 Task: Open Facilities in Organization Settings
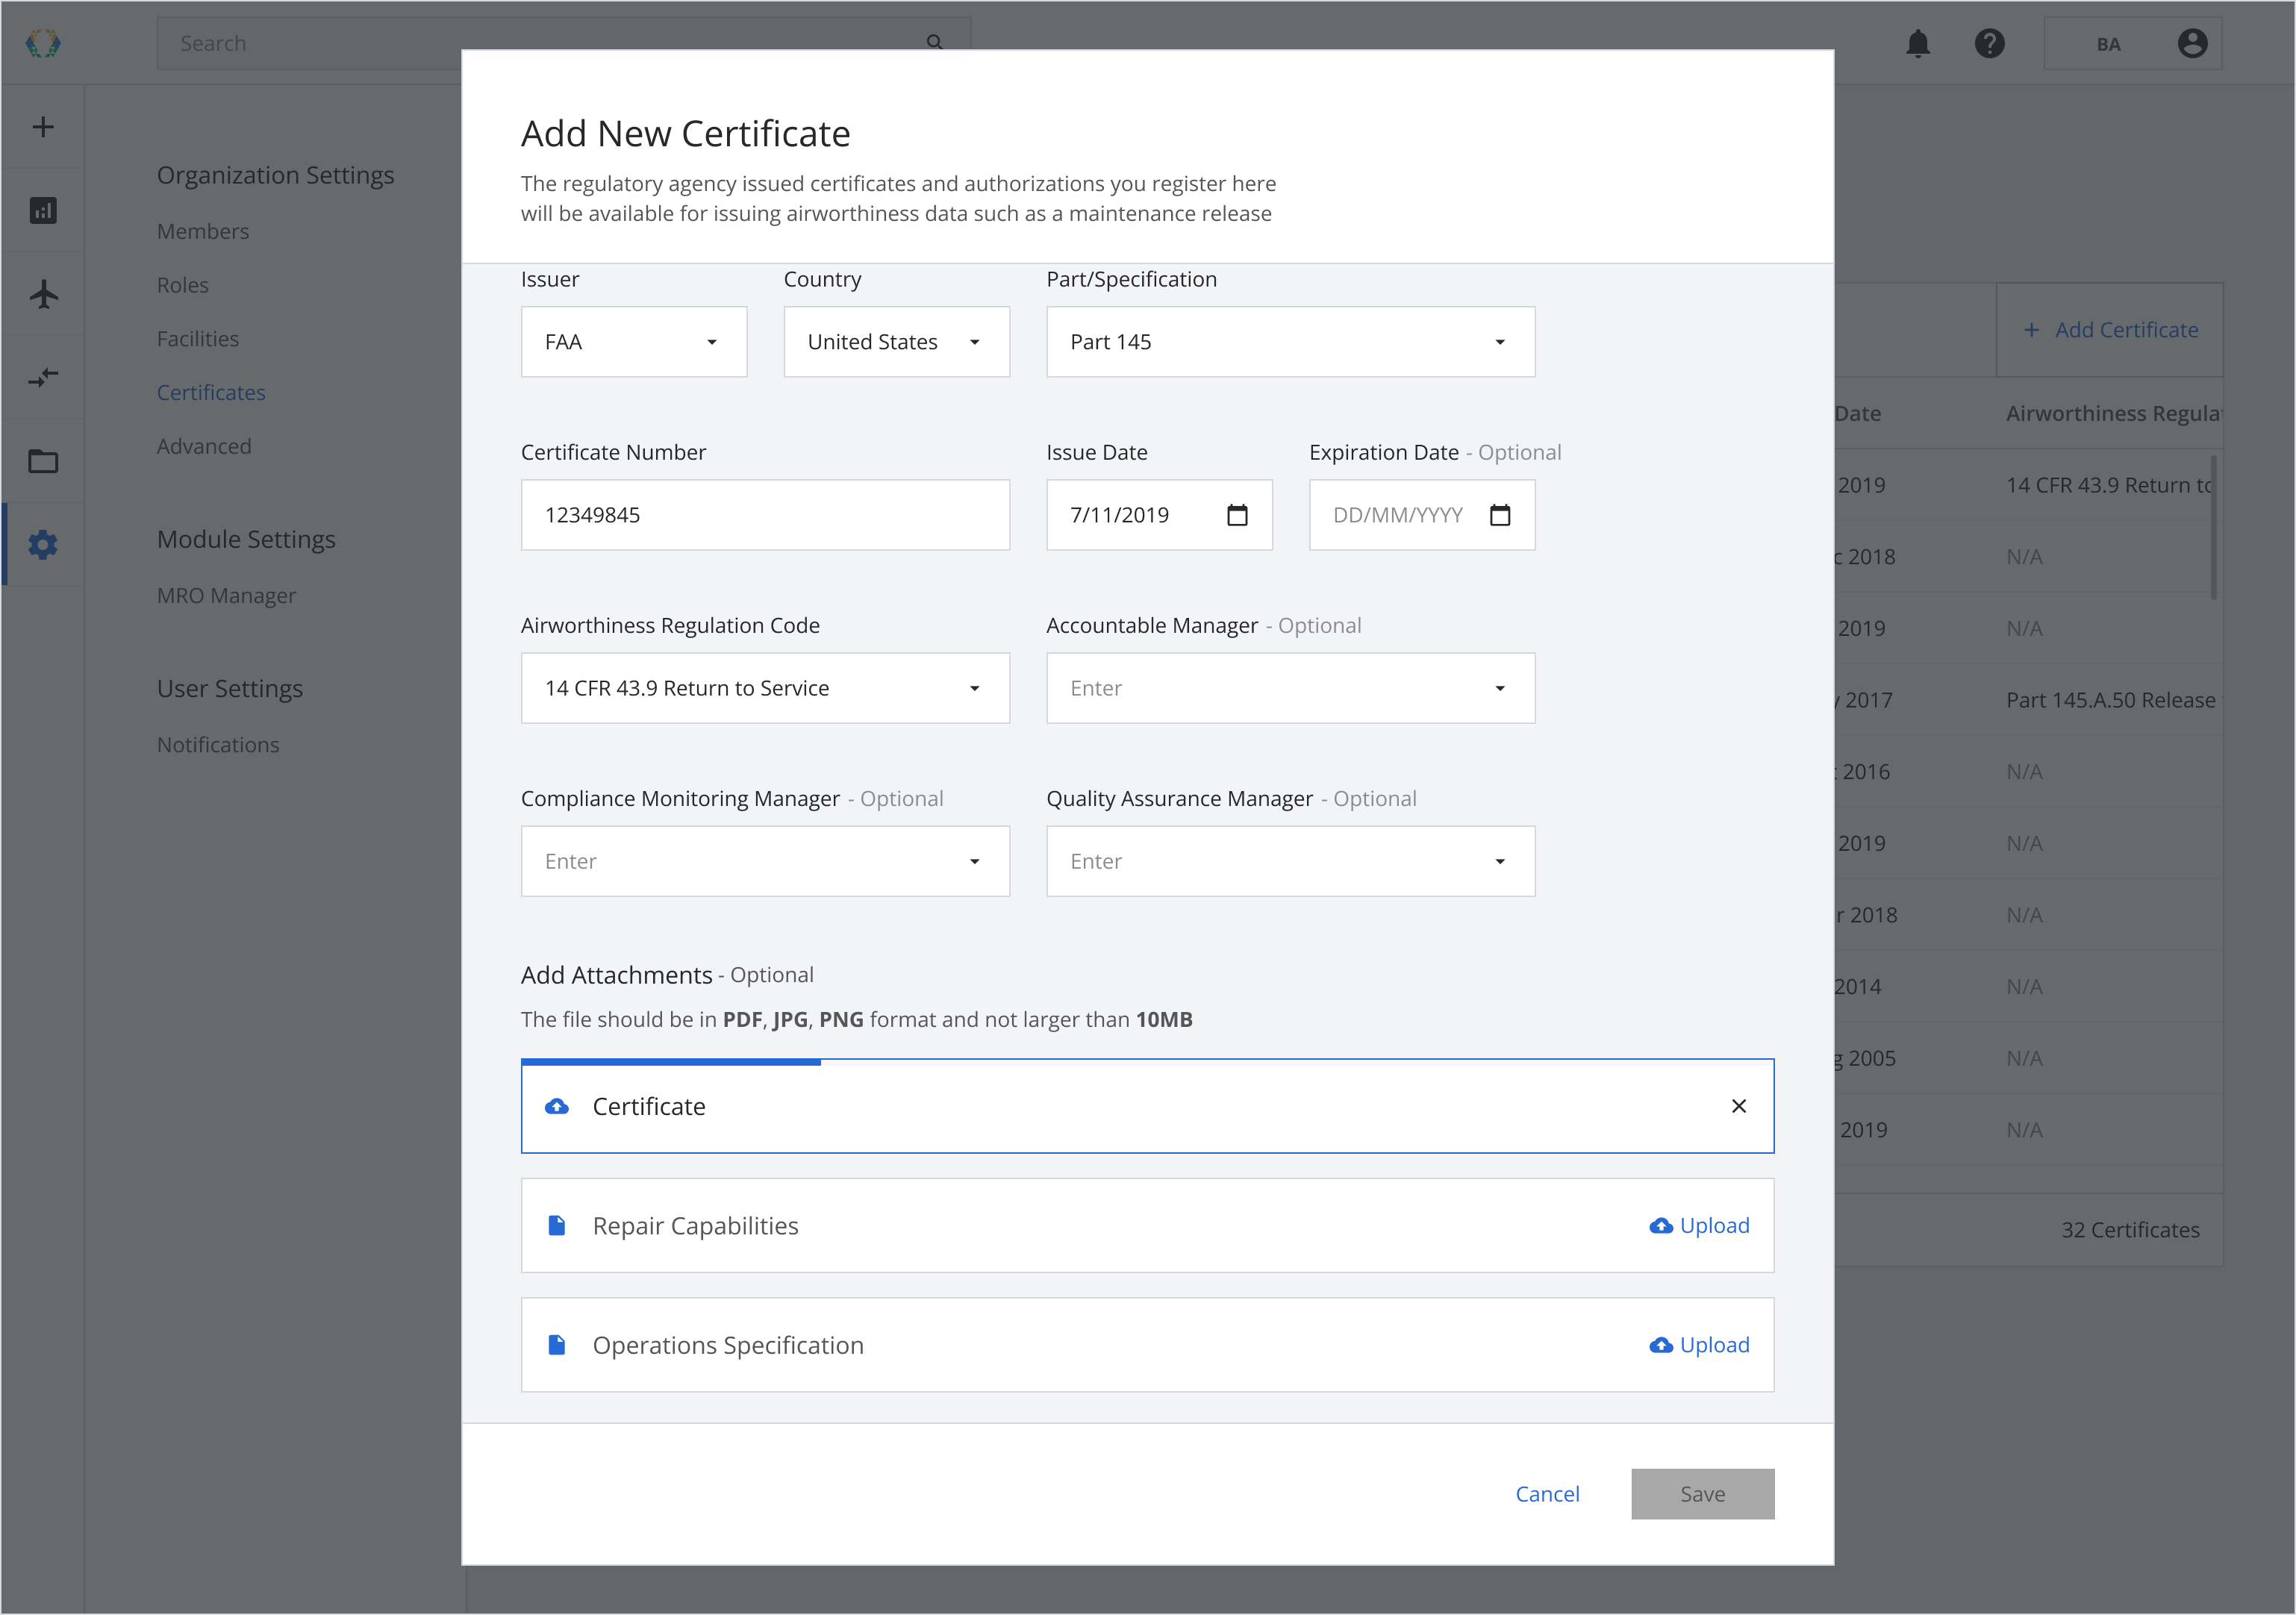click(198, 339)
